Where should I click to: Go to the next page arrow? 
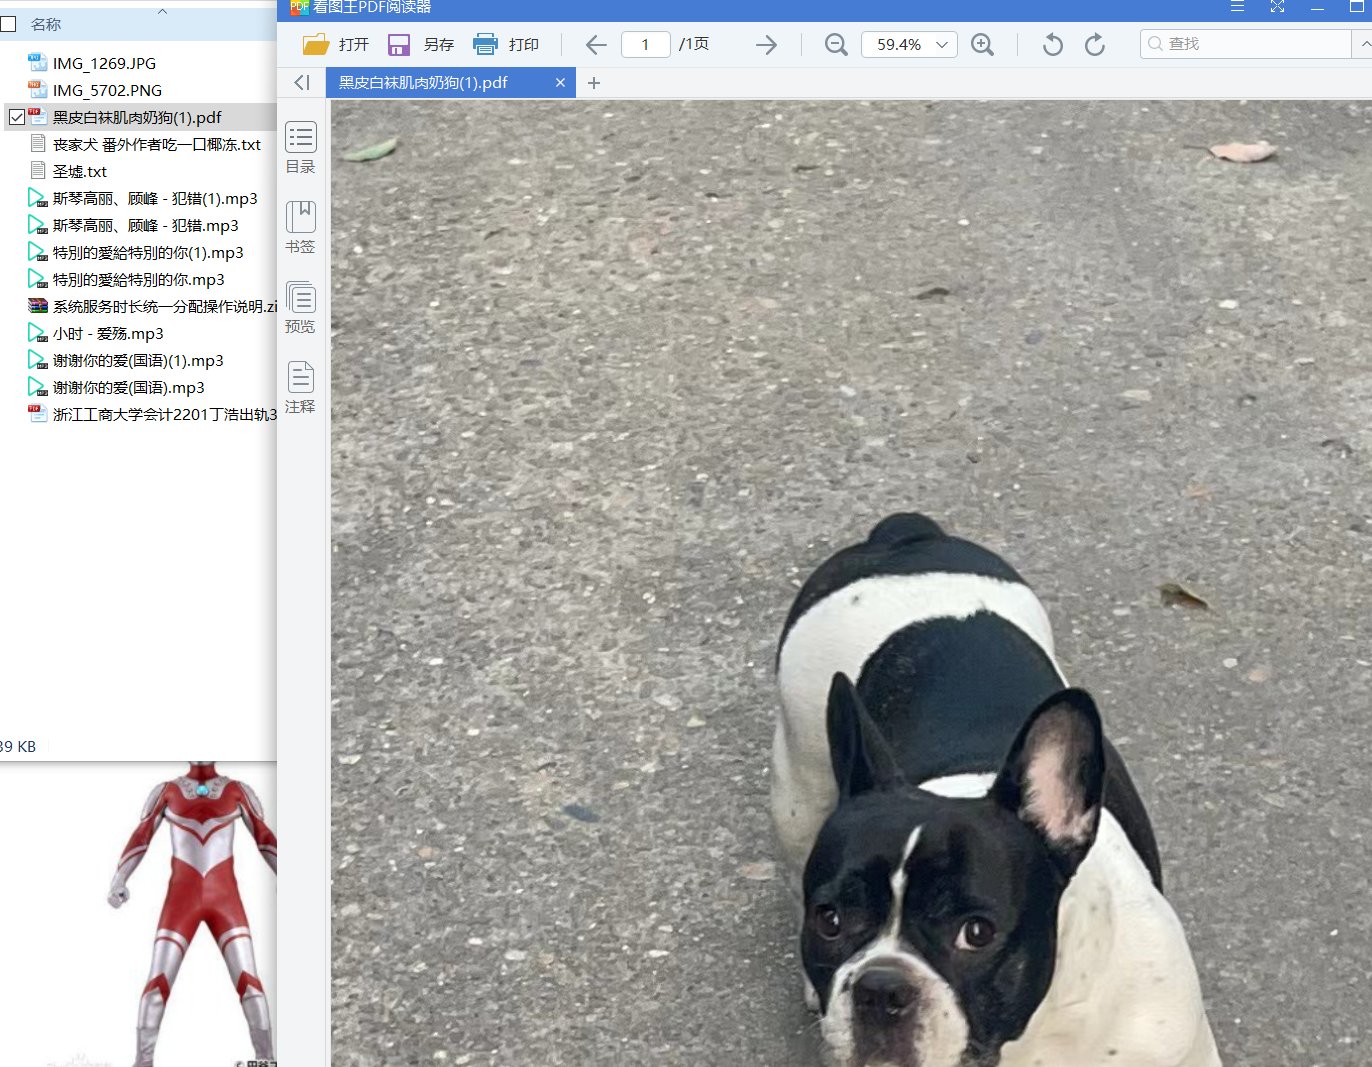pos(766,45)
